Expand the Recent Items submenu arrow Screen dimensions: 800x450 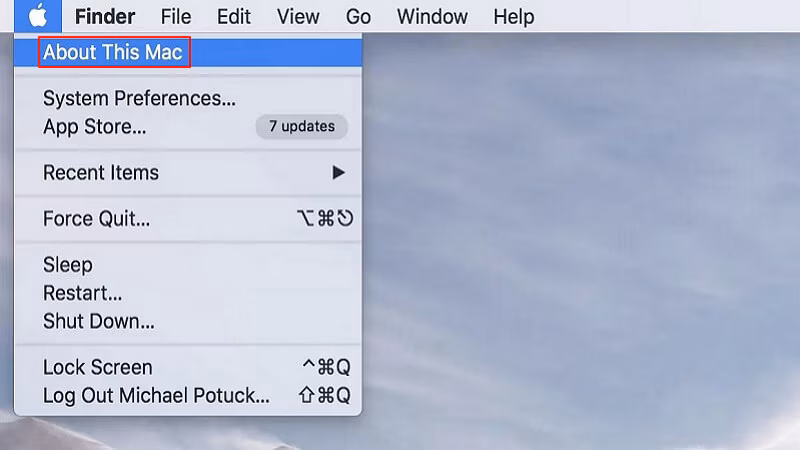pyautogui.click(x=338, y=172)
